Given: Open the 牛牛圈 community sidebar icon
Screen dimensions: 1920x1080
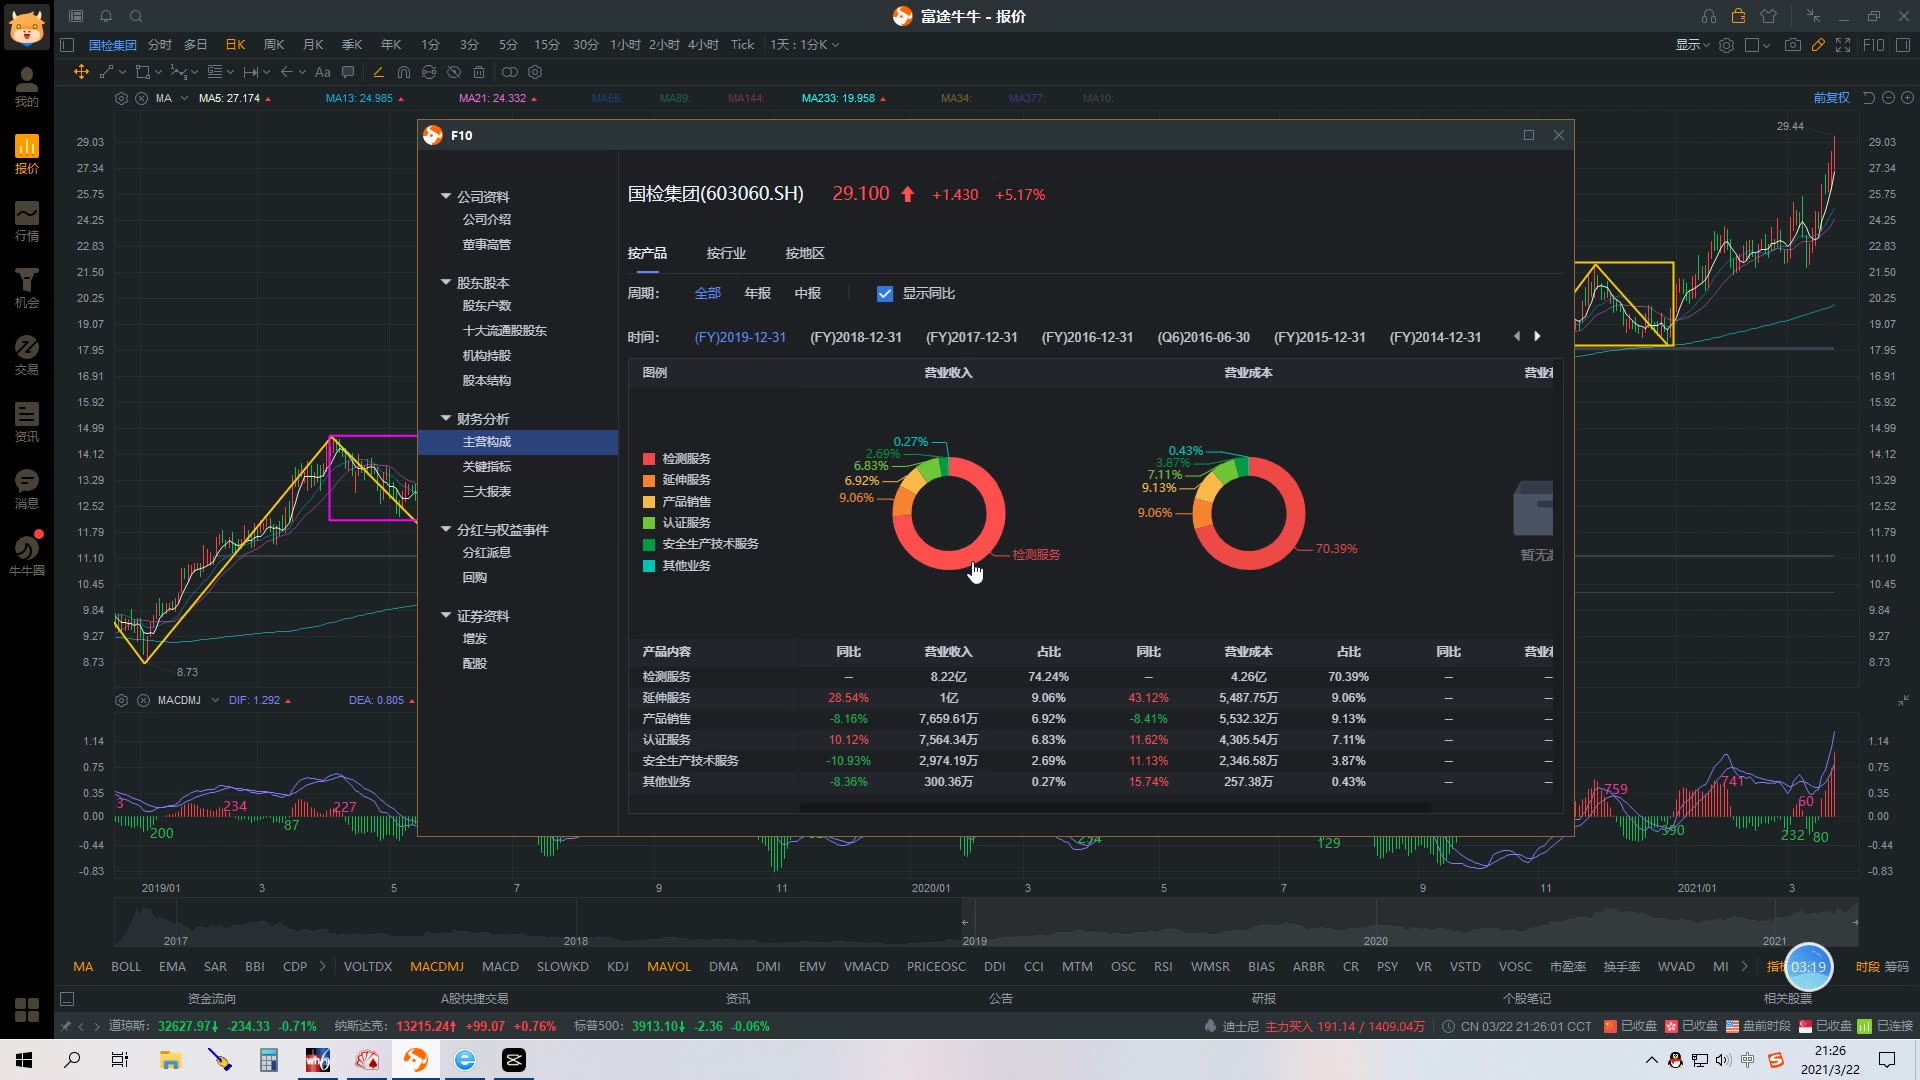Looking at the screenshot, I should pyautogui.click(x=27, y=556).
